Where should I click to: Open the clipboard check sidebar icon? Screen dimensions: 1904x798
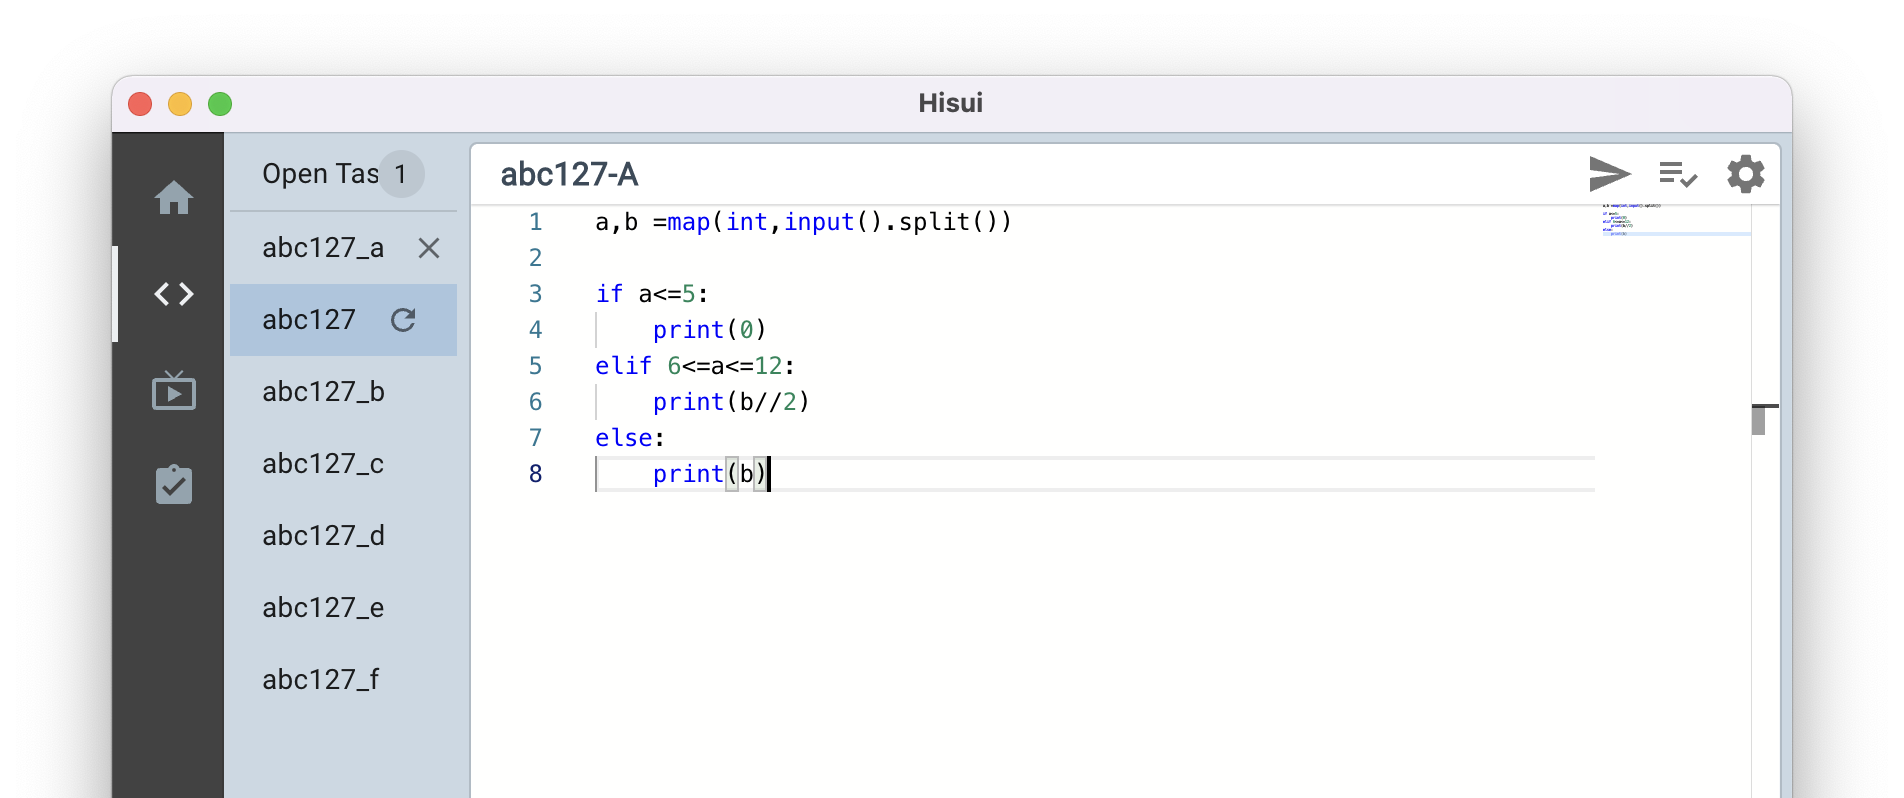[174, 485]
